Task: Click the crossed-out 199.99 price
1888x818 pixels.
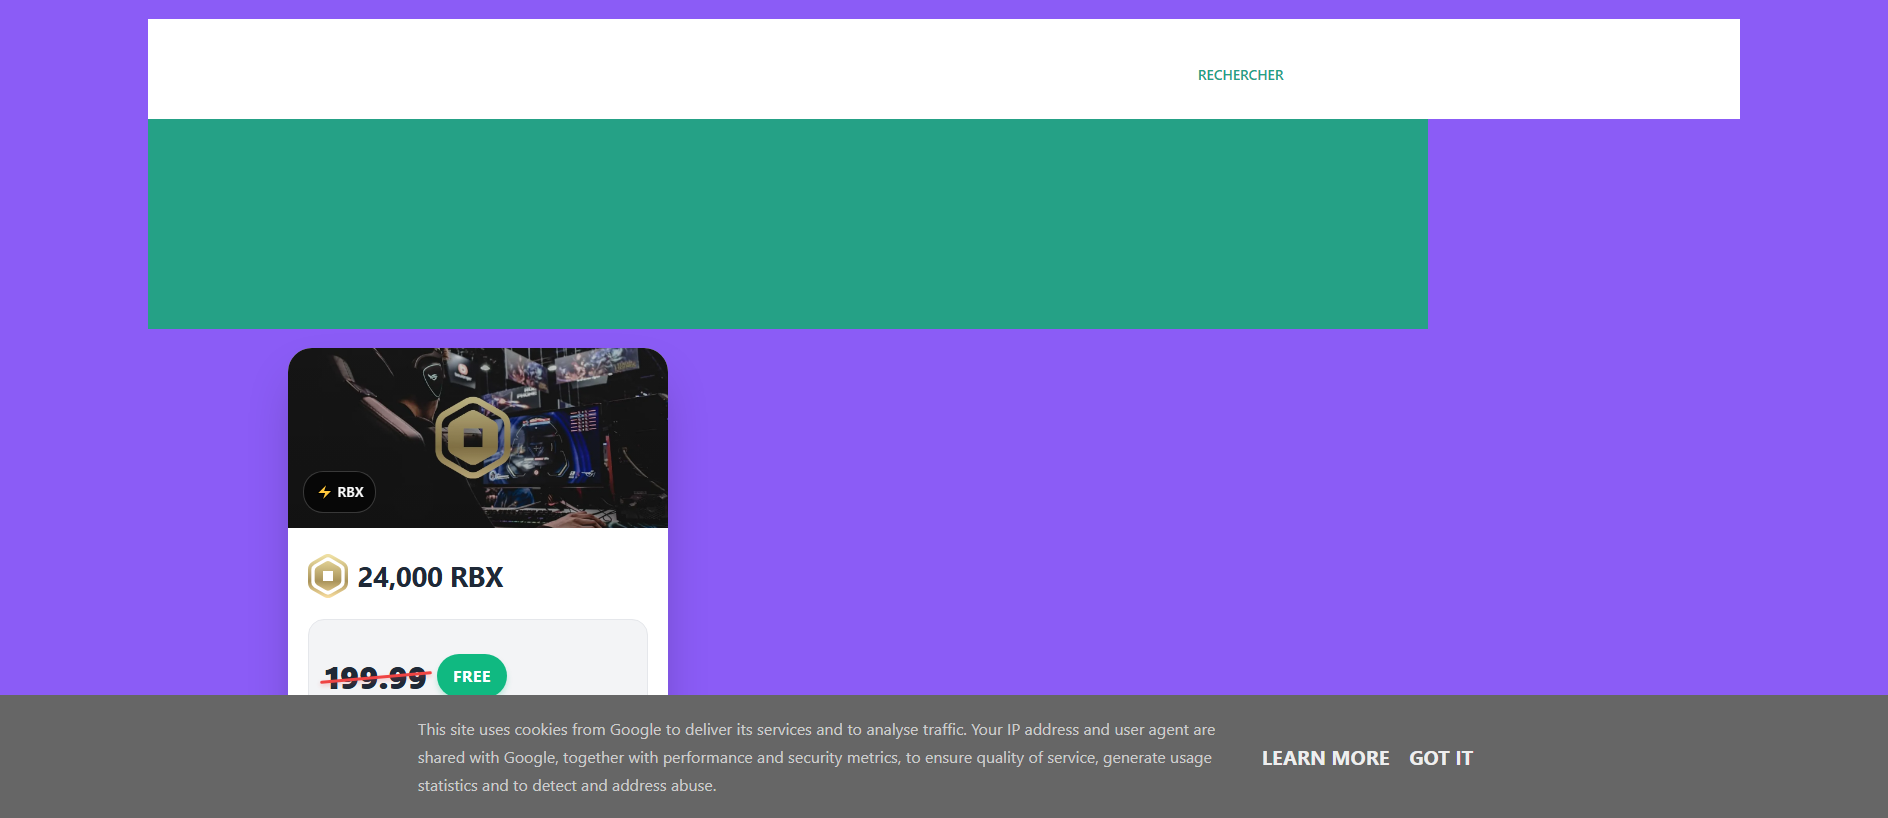Action: [376, 678]
